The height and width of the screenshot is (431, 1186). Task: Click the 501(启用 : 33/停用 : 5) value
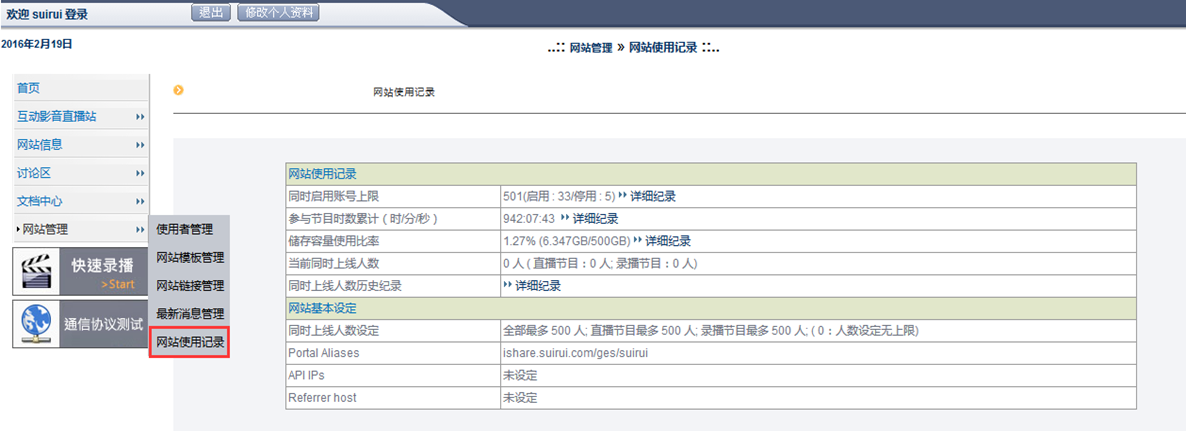(x=559, y=197)
